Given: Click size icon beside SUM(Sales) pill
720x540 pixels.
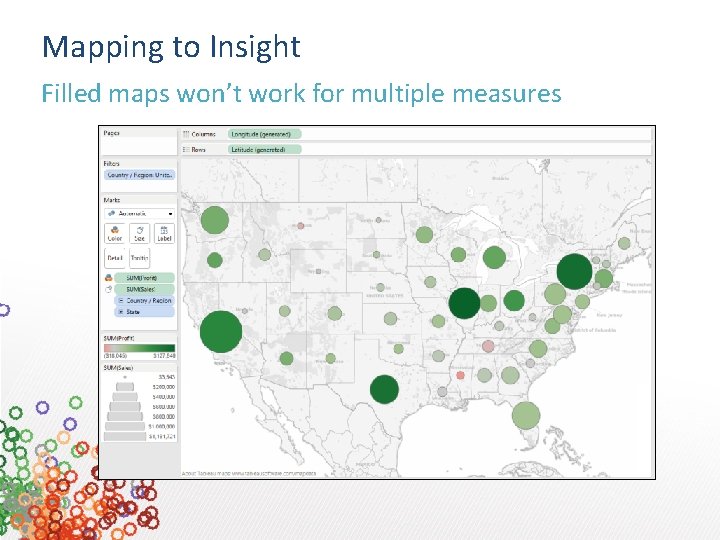Looking at the screenshot, I should pos(109,289).
